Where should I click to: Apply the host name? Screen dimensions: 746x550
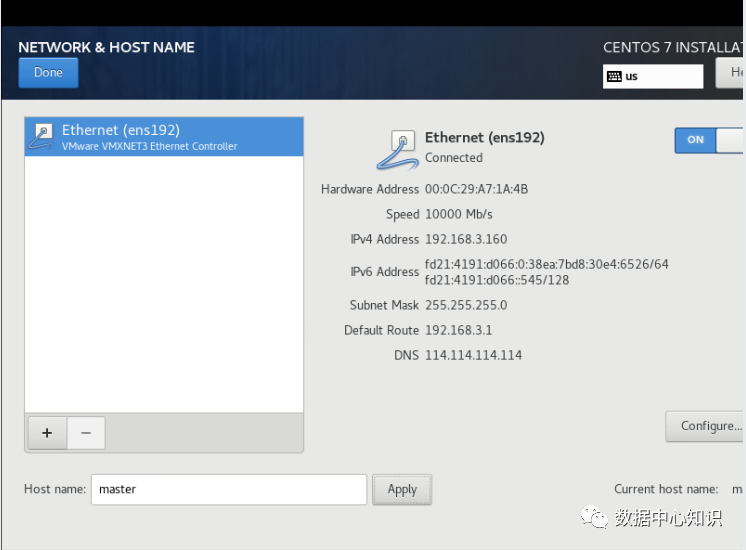point(402,489)
